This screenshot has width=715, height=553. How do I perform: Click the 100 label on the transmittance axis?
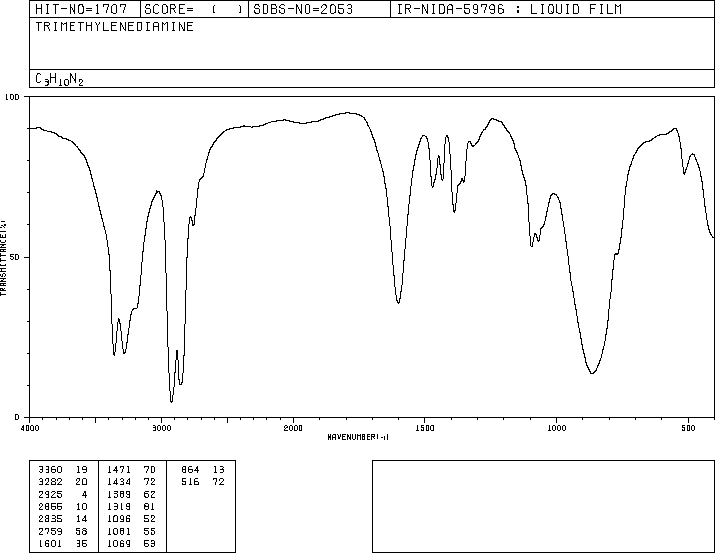tap(12, 97)
